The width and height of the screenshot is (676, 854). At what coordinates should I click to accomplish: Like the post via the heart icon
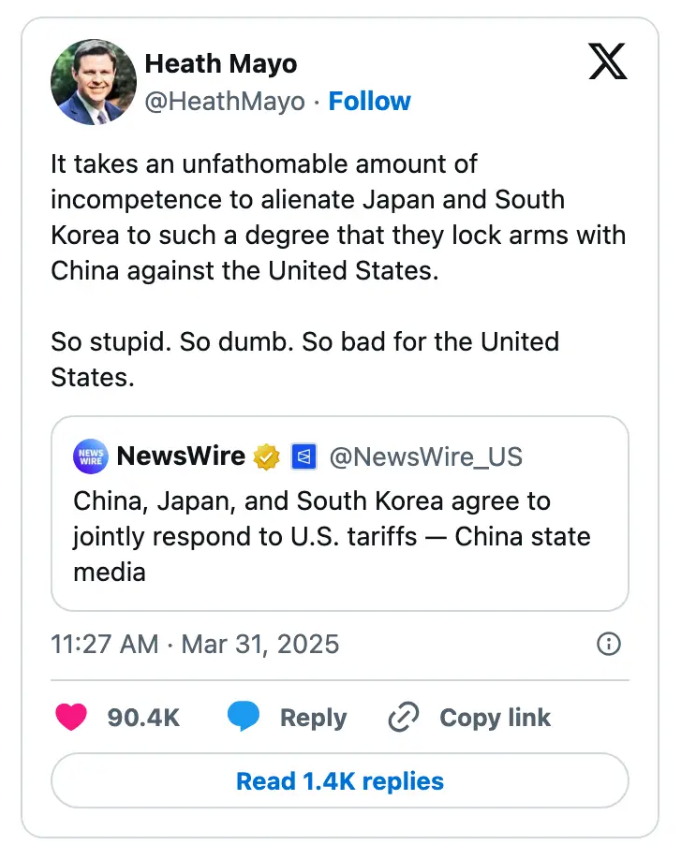point(71,717)
